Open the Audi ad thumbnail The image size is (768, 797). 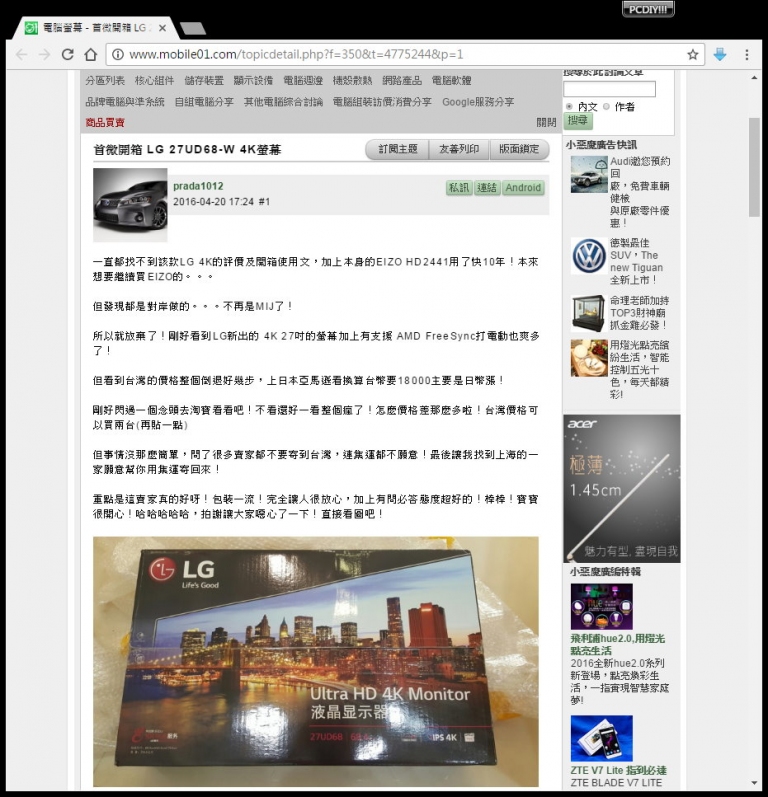[x=589, y=174]
